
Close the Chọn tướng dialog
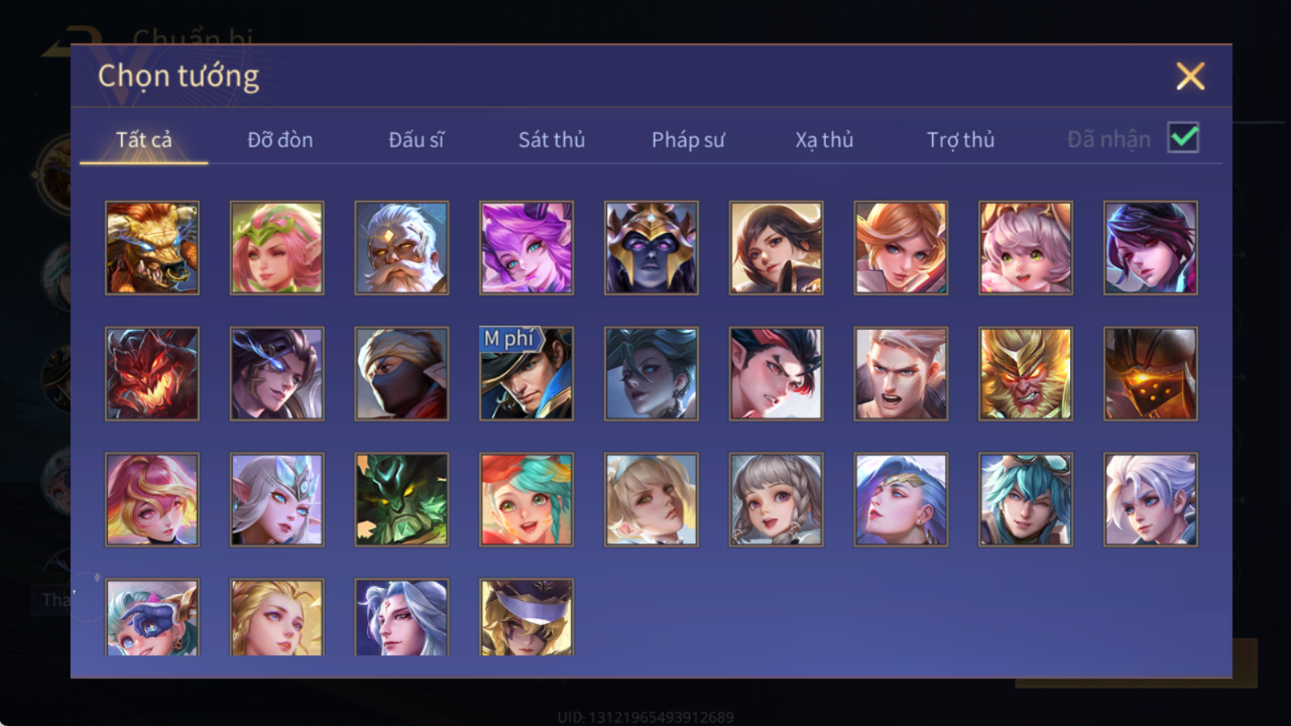pyautogui.click(x=1190, y=76)
